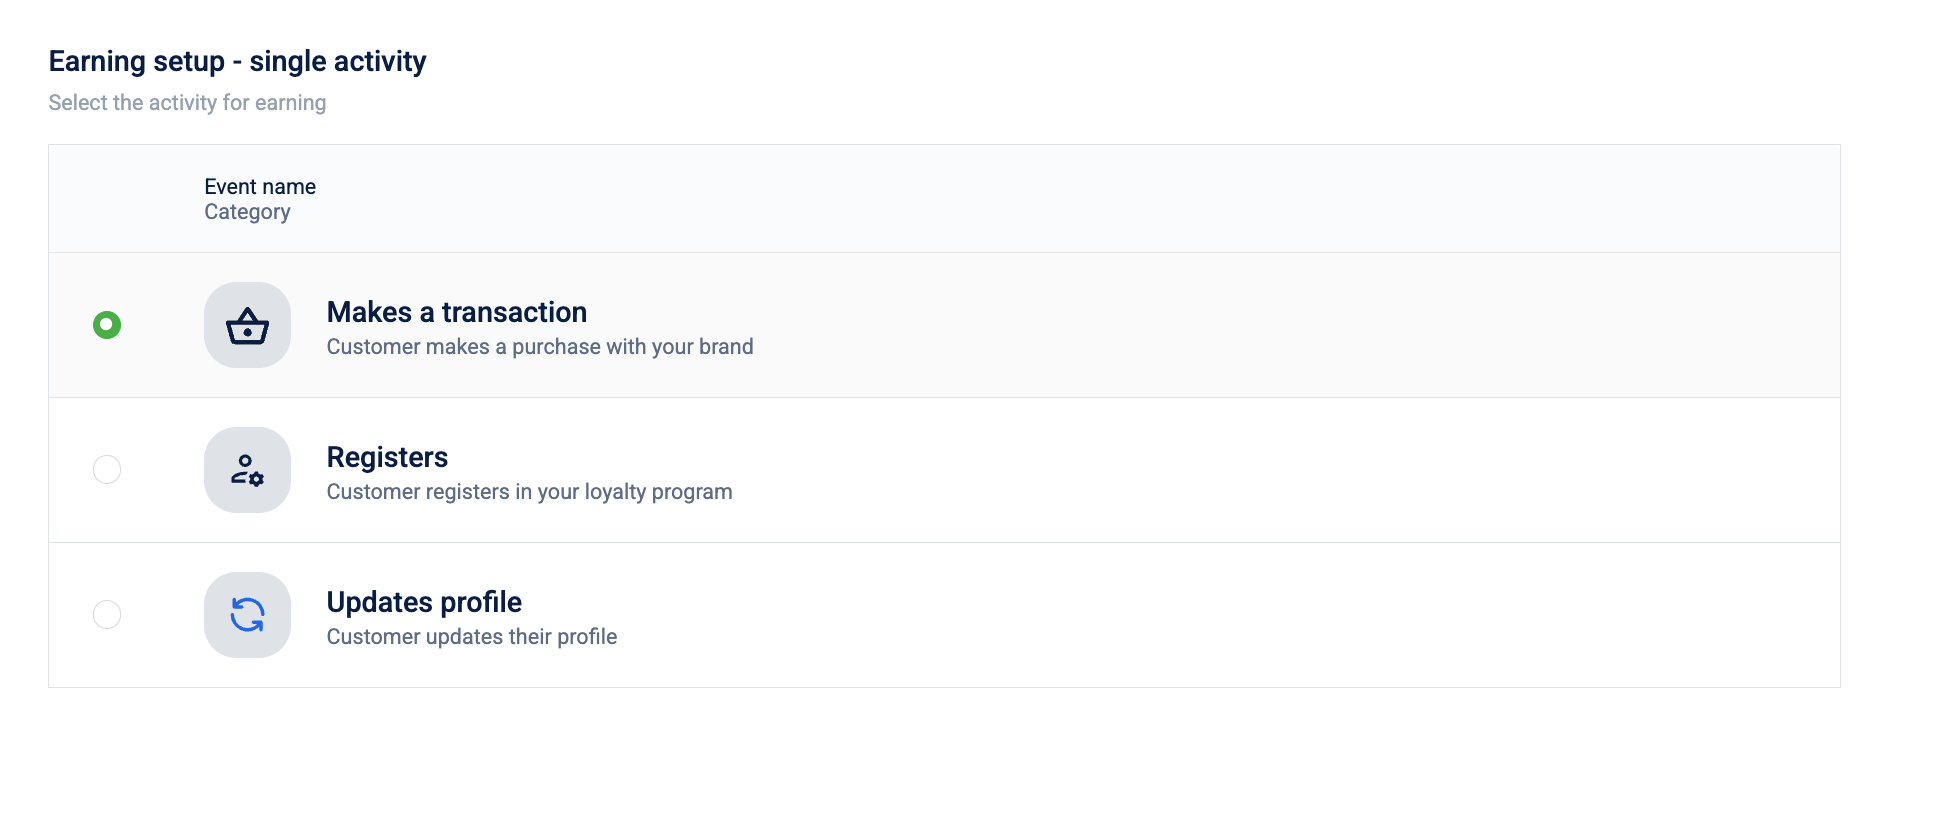
Task: Click "Customer updates their profile" description
Action: (471, 637)
